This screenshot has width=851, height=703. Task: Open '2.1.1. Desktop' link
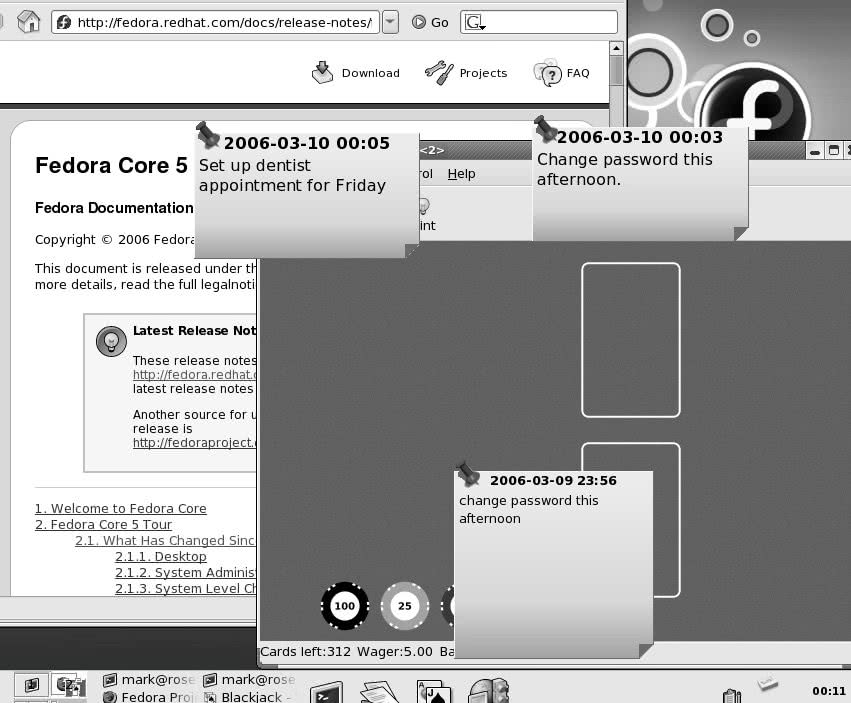click(161, 556)
